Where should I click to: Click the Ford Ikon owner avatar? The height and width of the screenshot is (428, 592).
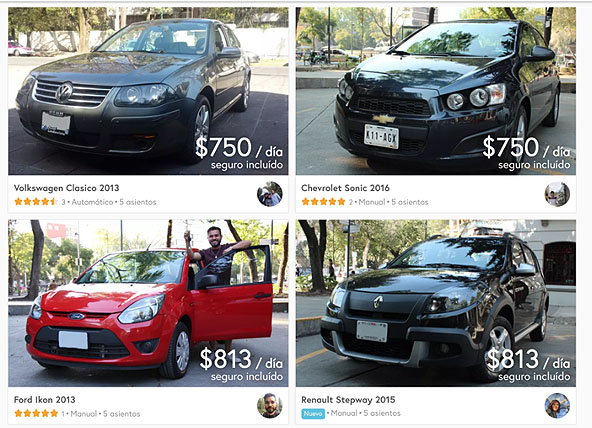[270, 406]
